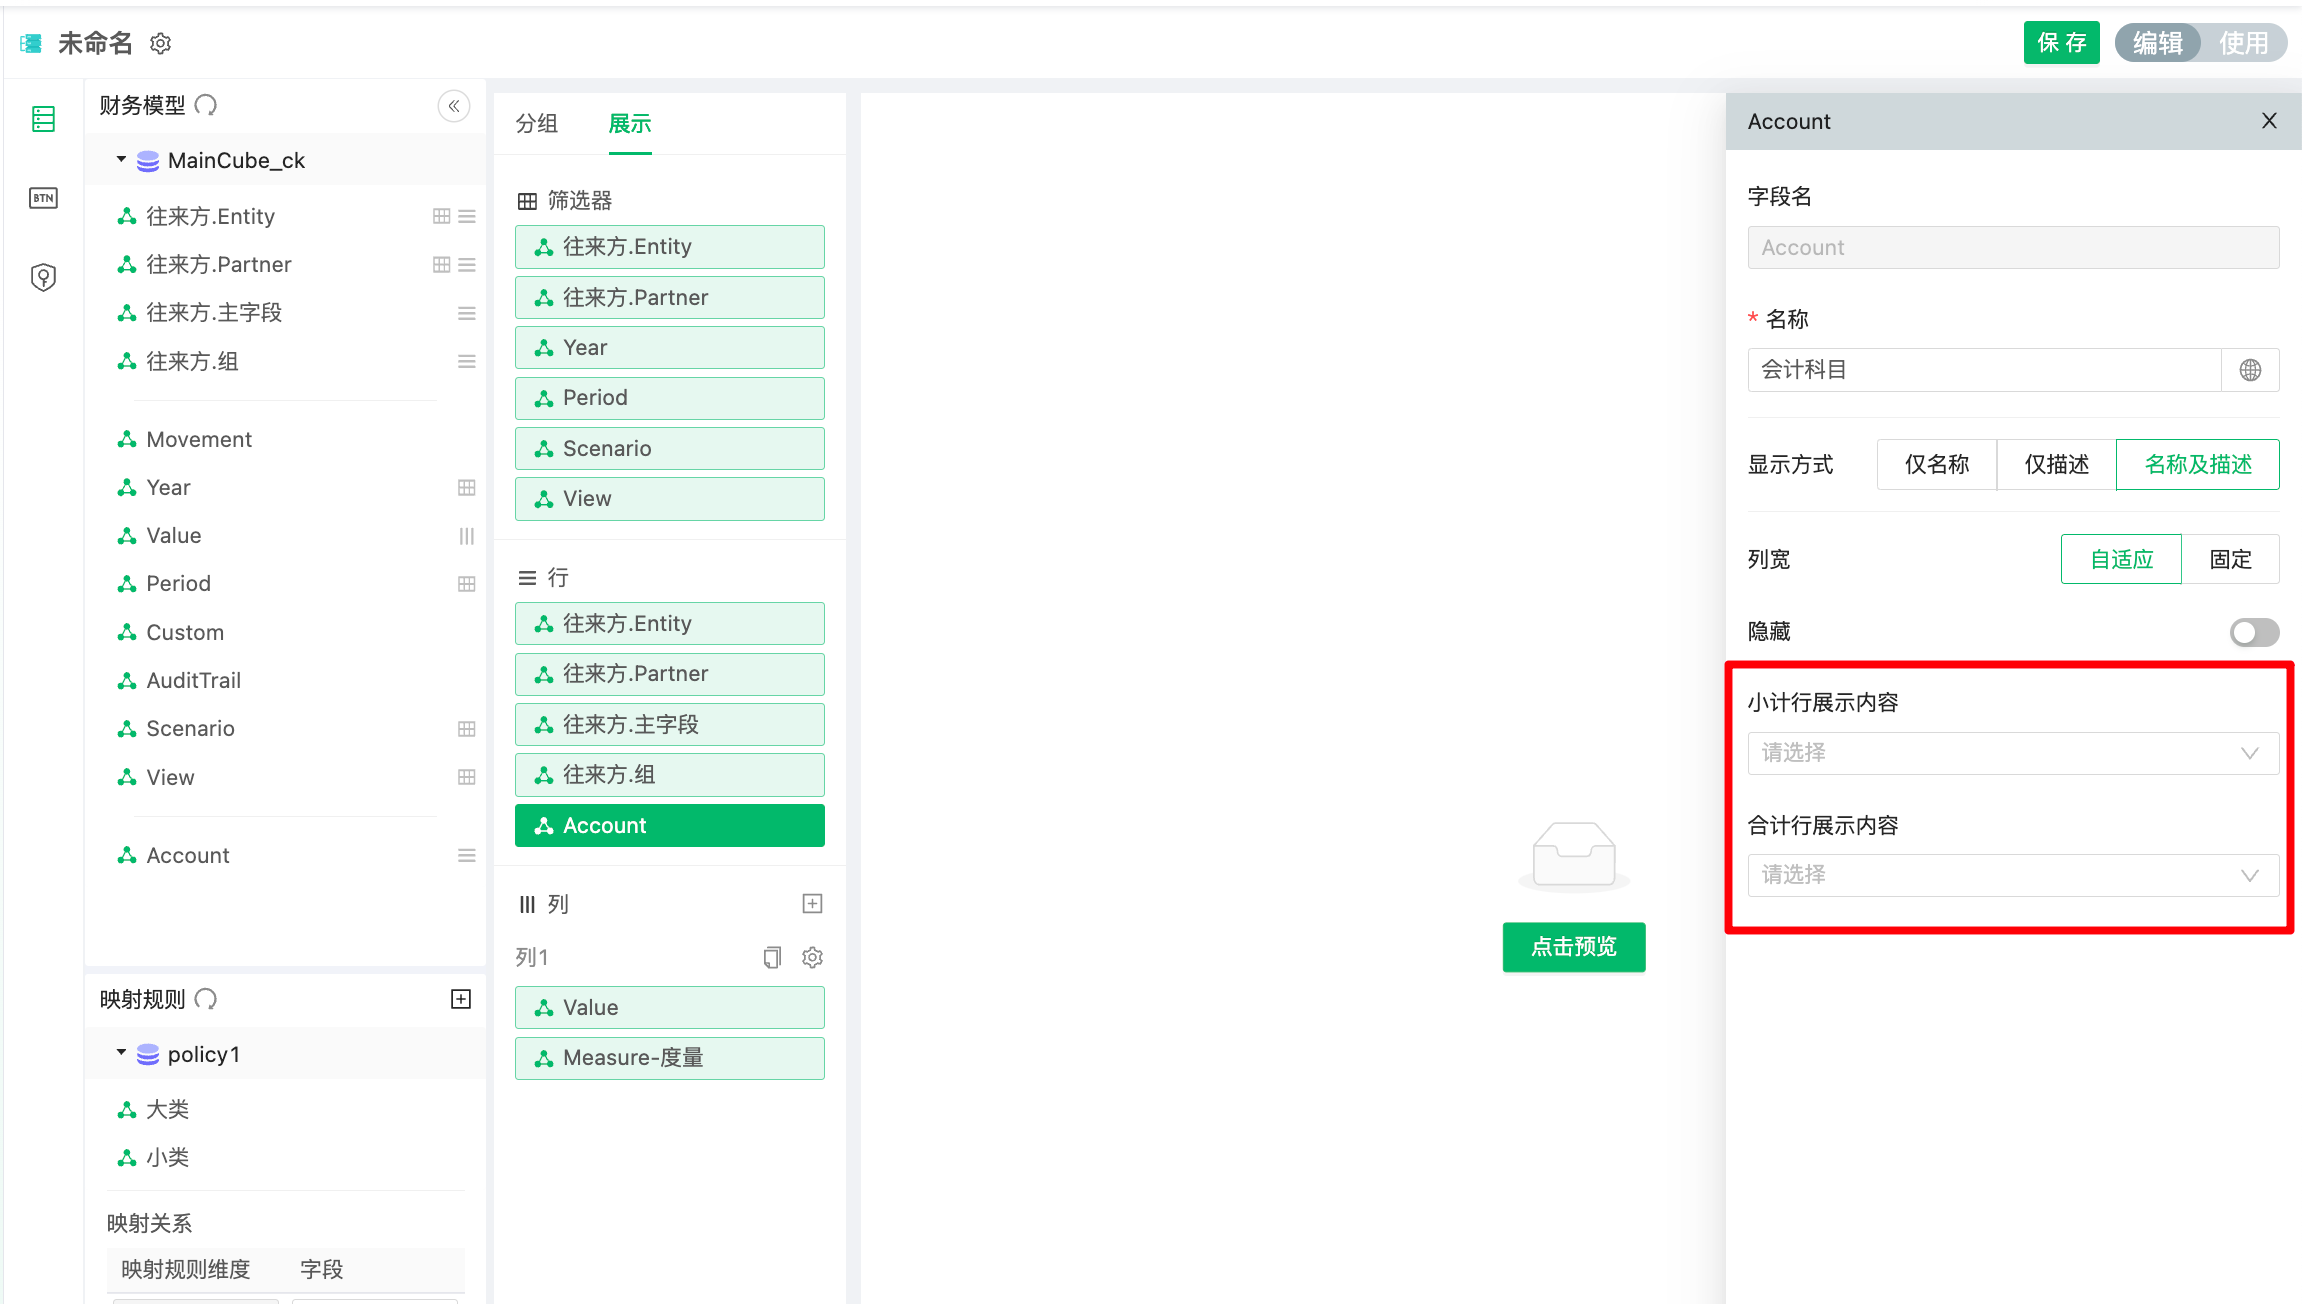
Task: Switch to 使用 mode
Action: 2243,43
